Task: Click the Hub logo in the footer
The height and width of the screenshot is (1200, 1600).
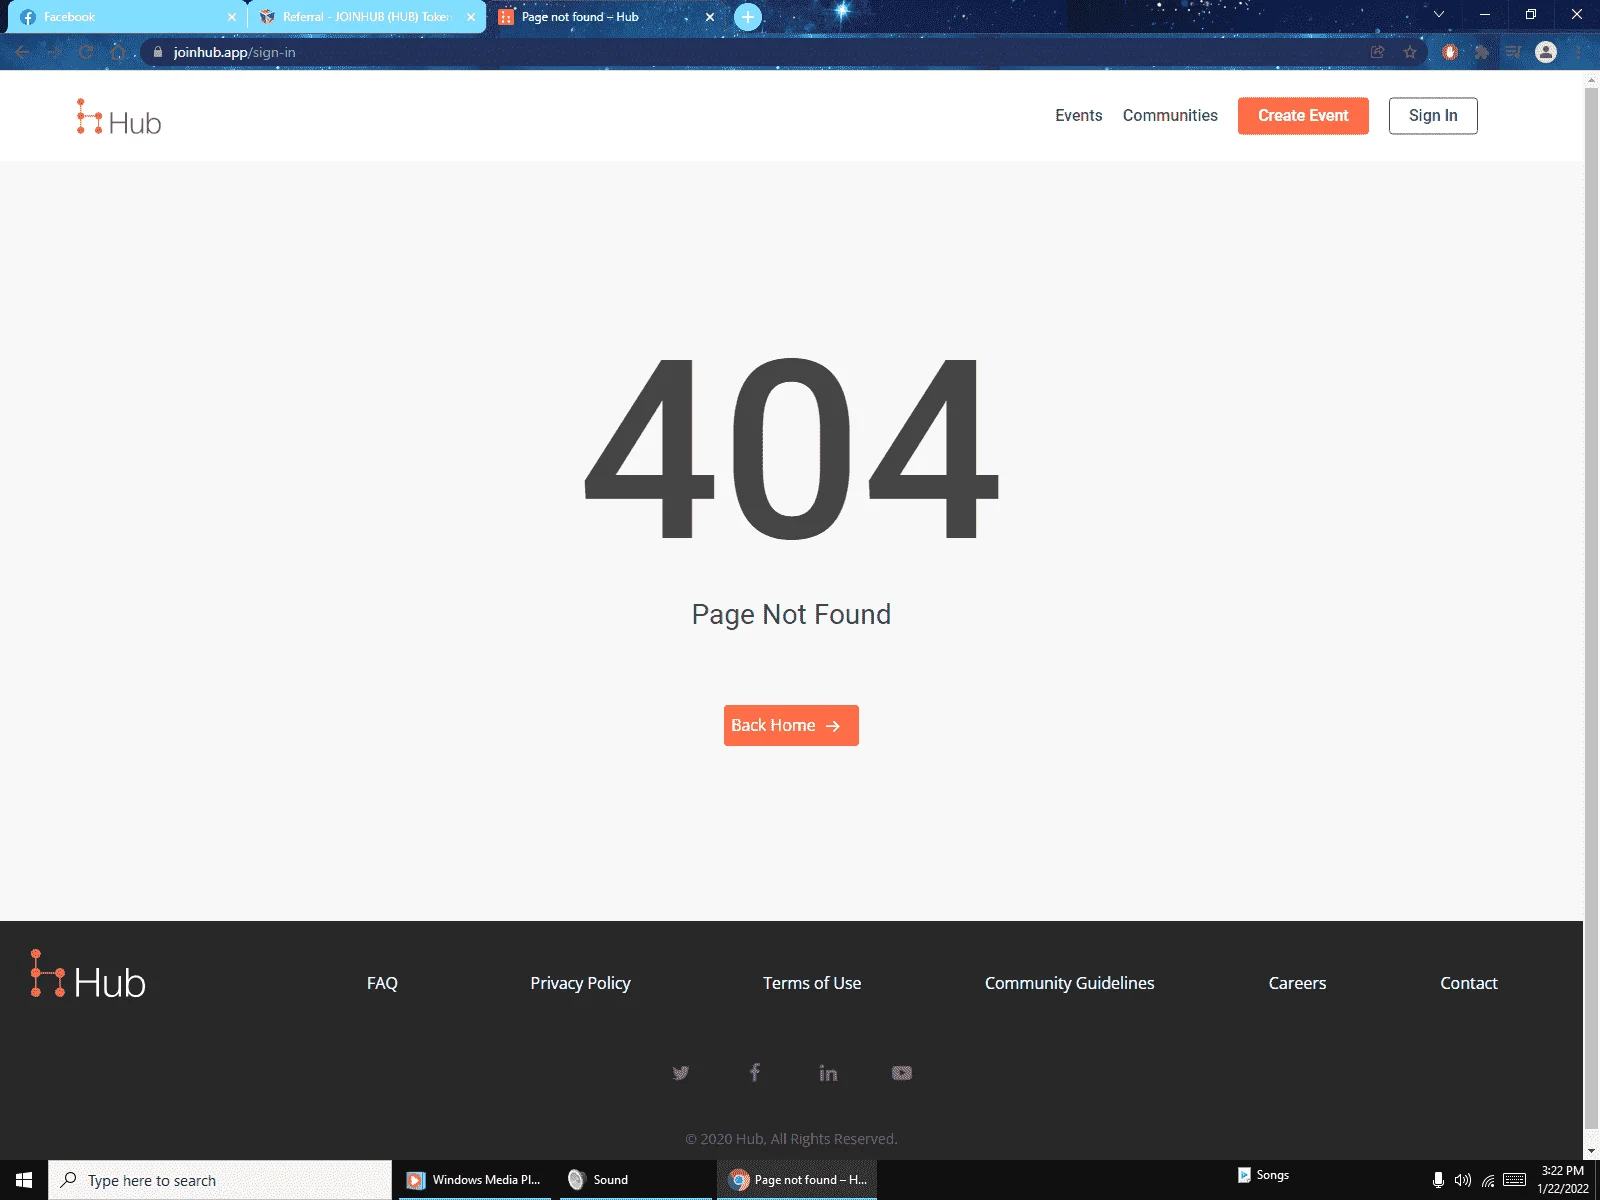Action: 88,976
